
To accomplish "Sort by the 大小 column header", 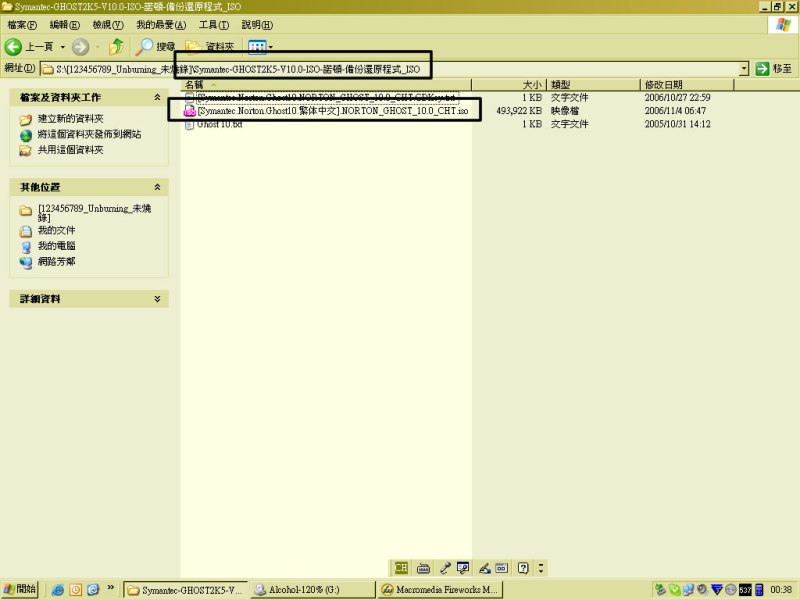I will 509,85.
